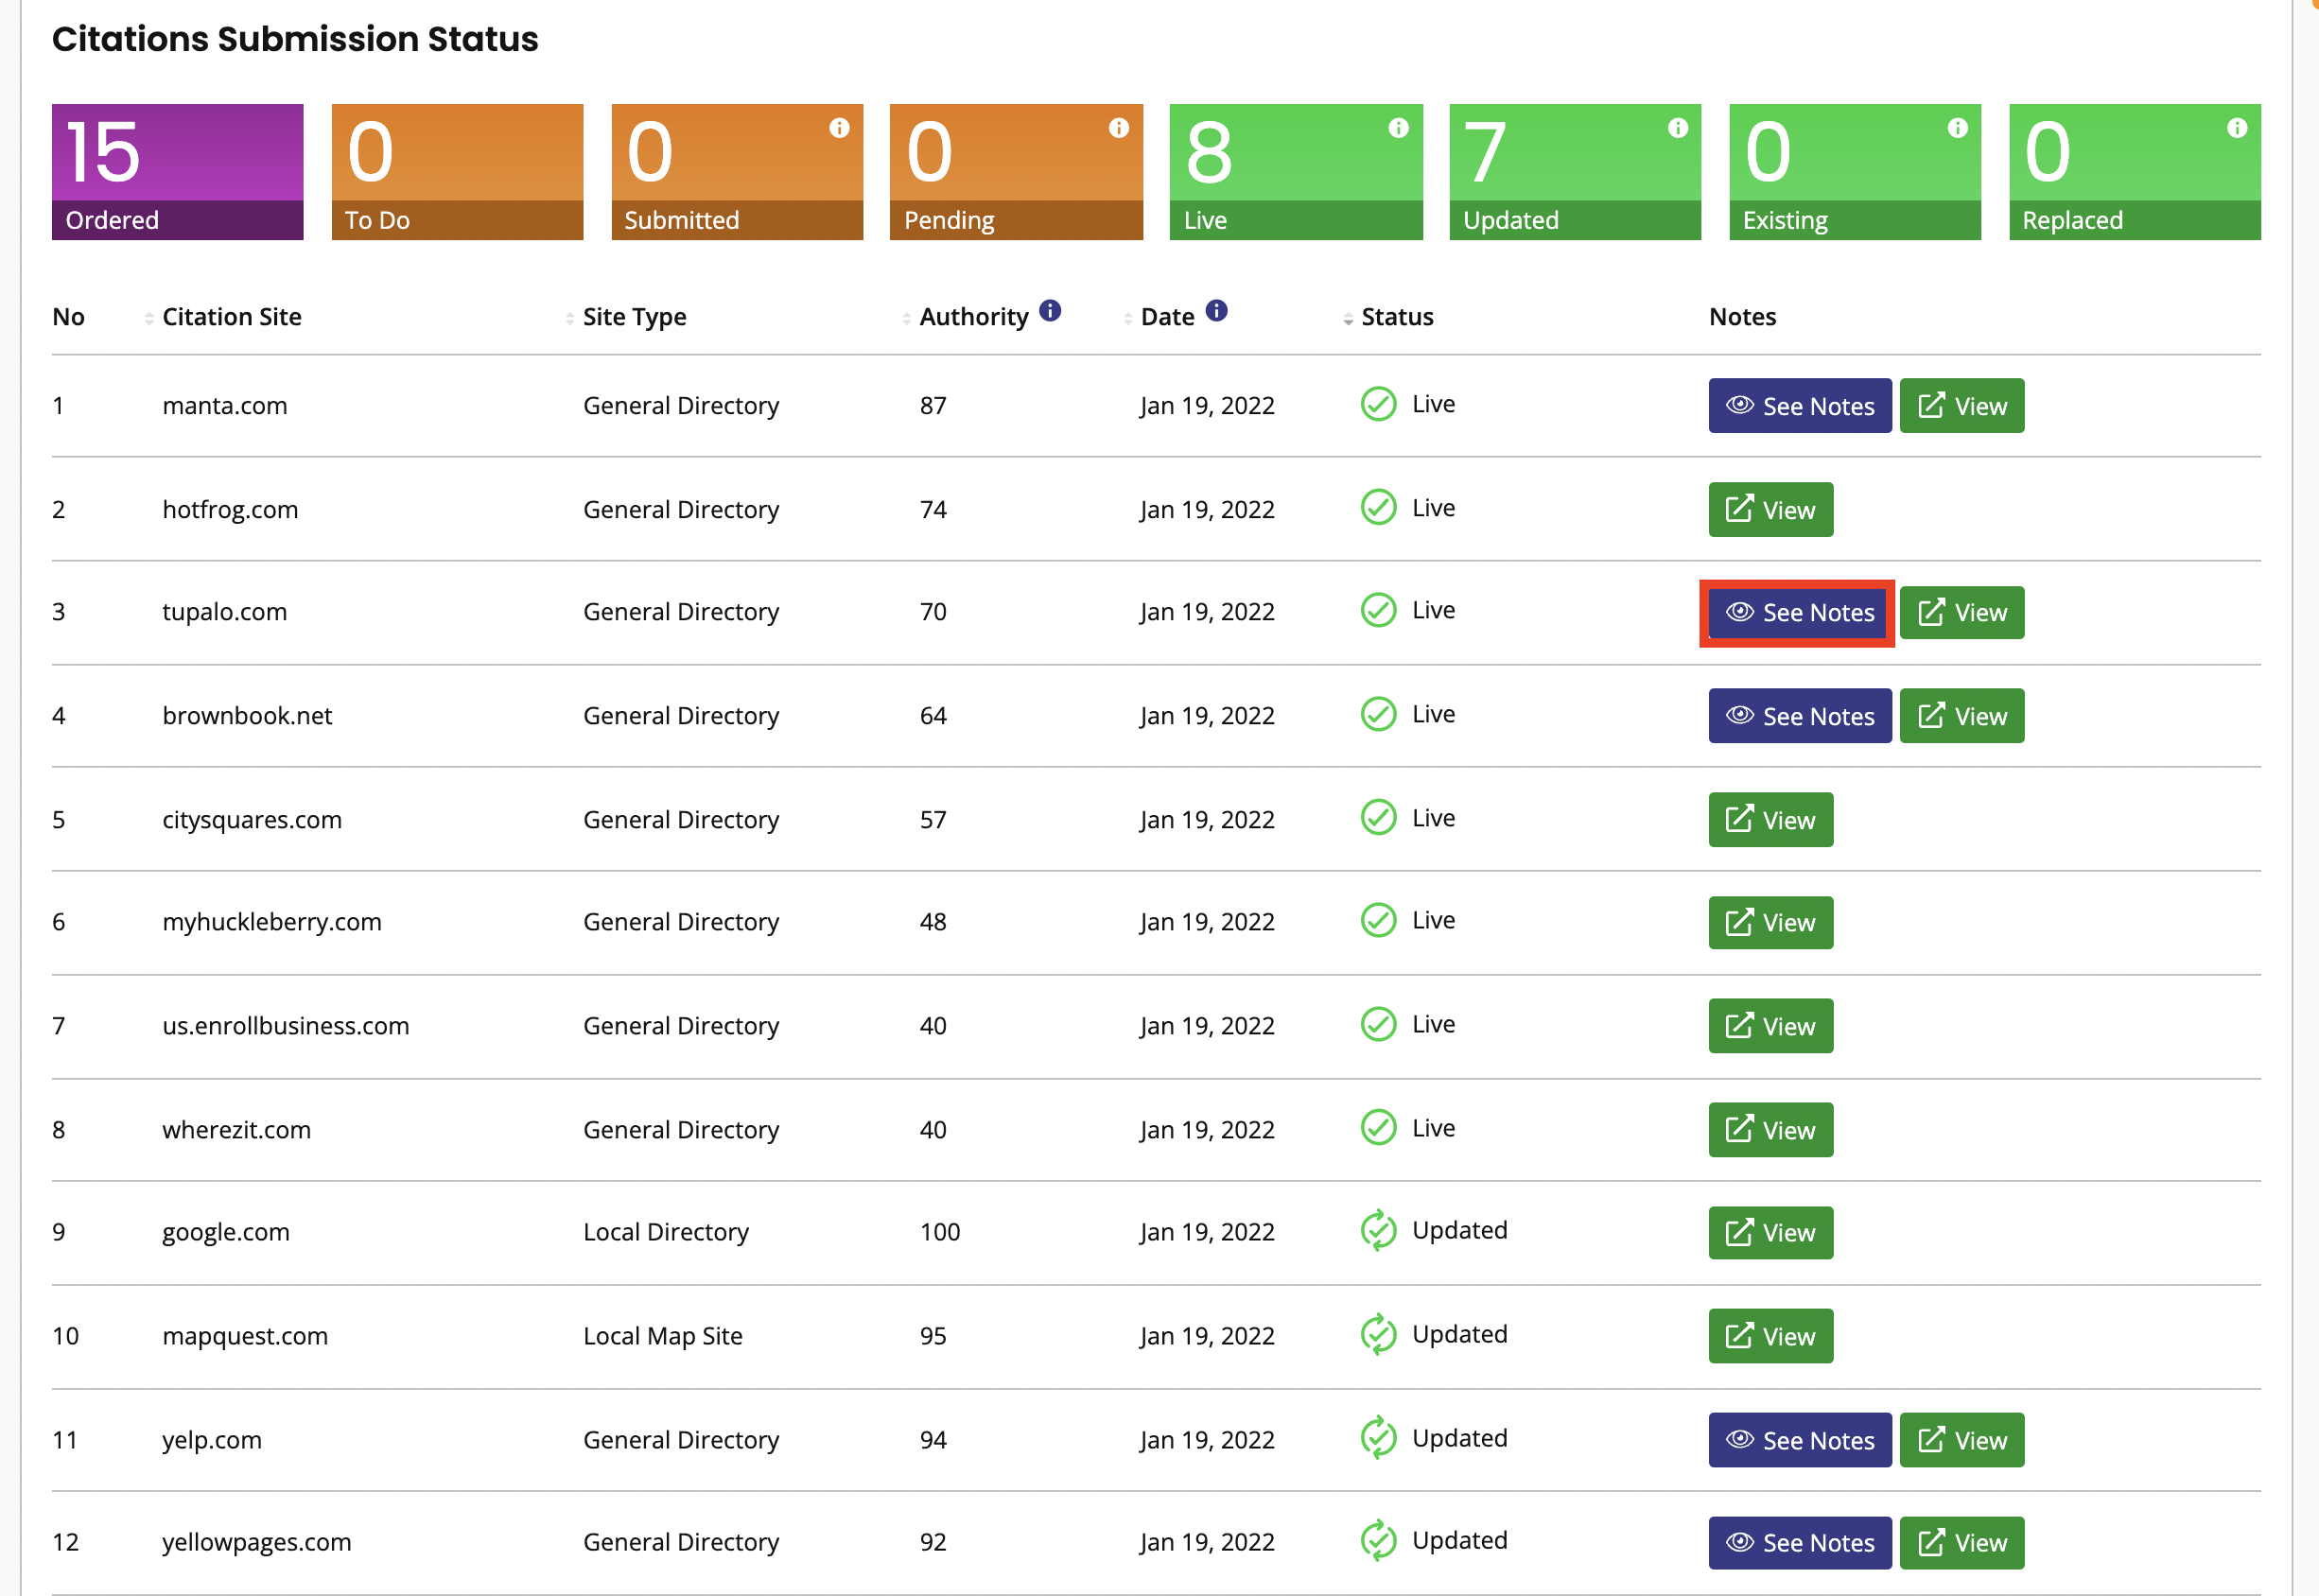Click info icon next to Authority header
This screenshot has height=1596, width=2319.
click(x=1049, y=311)
